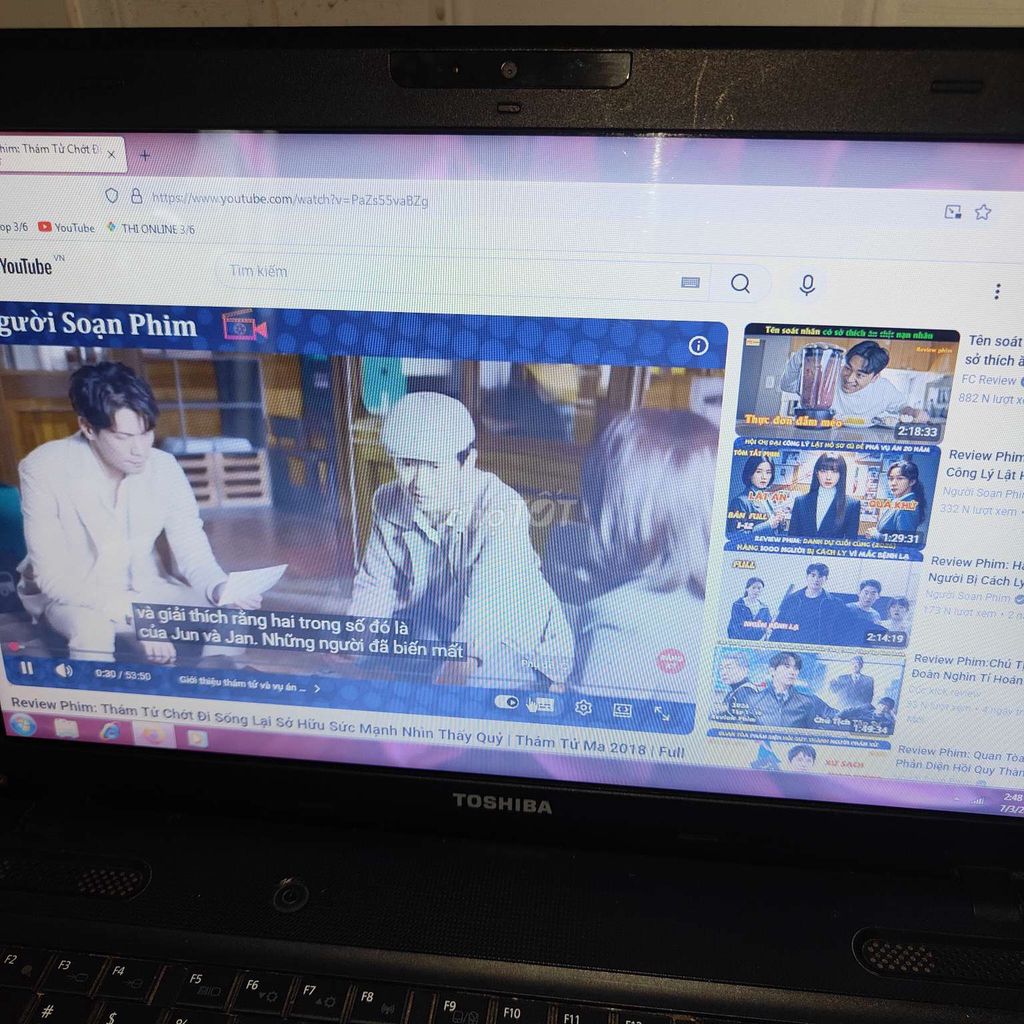Open YouTube three-dot settings menu
Screen dimensions: 1024x1024
(997, 291)
